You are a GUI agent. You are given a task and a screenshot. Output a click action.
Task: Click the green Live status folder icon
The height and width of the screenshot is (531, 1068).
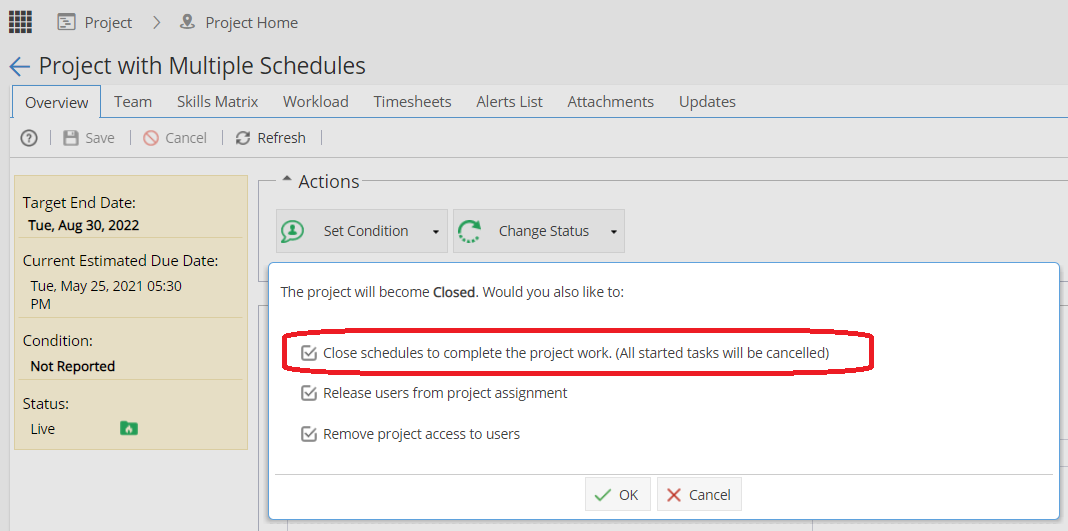[x=129, y=428]
